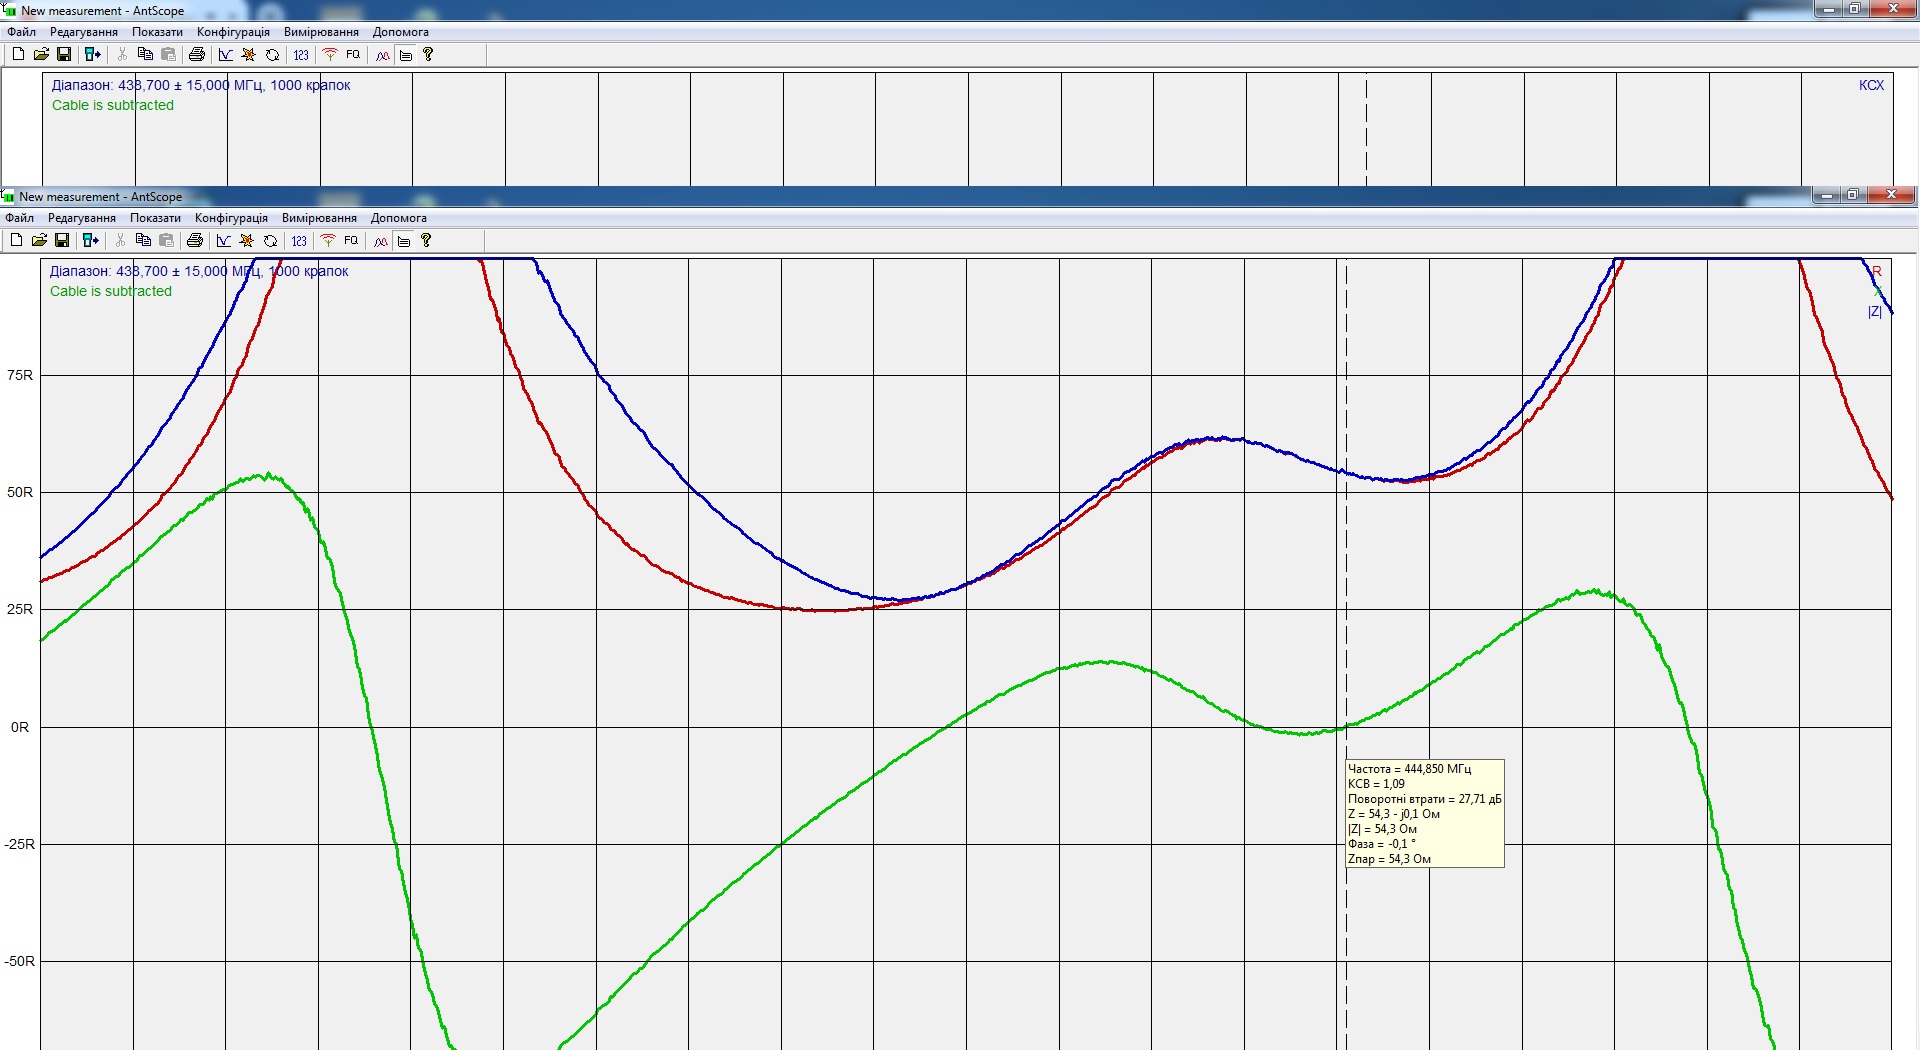This screenshot has height=1050, width=1920.
Task: Copy data using copy icon in lower window
Action: [x=143, y=241]
